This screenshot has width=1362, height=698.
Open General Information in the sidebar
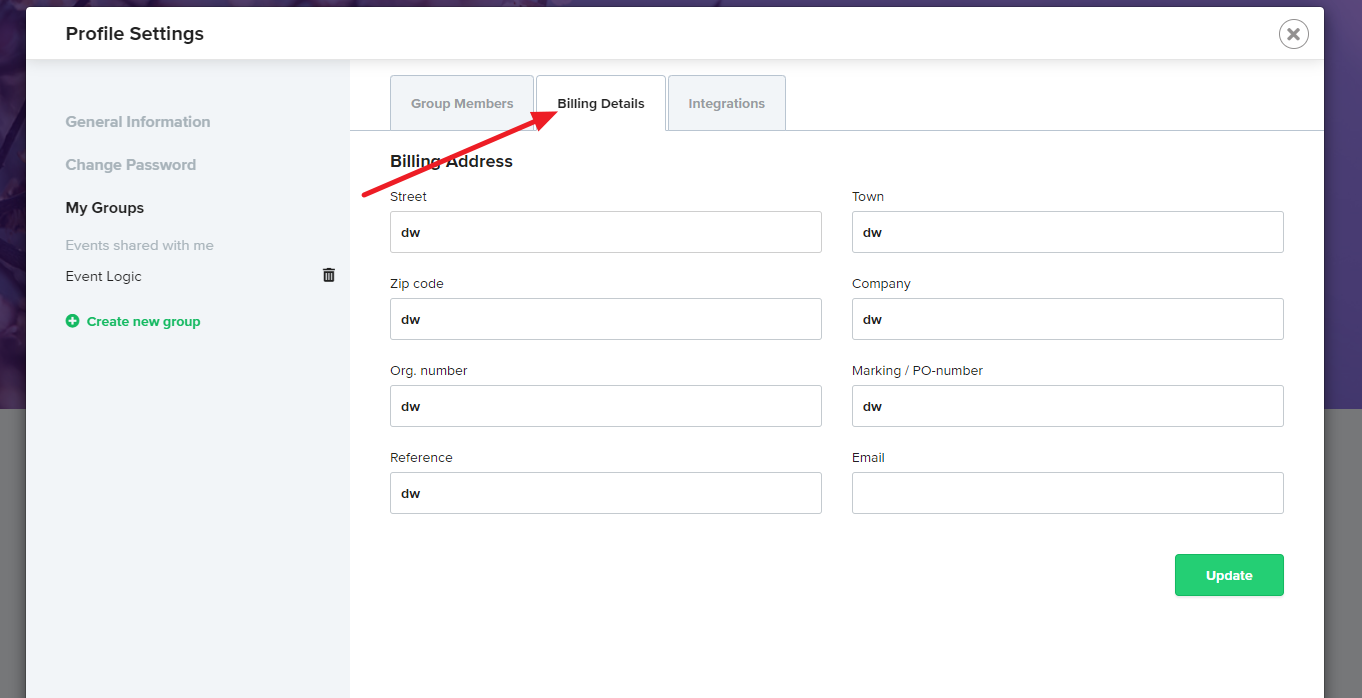[x=138, y=122]
